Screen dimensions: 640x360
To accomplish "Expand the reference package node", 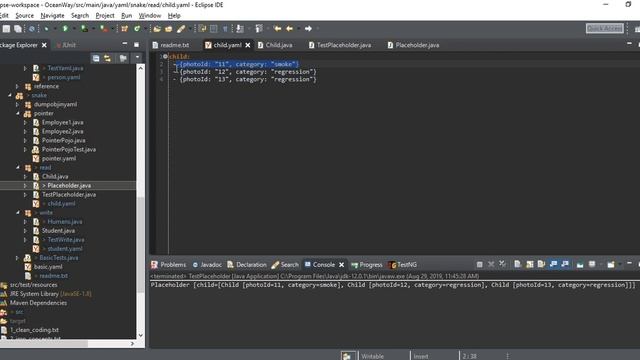I will coord(18,86).
